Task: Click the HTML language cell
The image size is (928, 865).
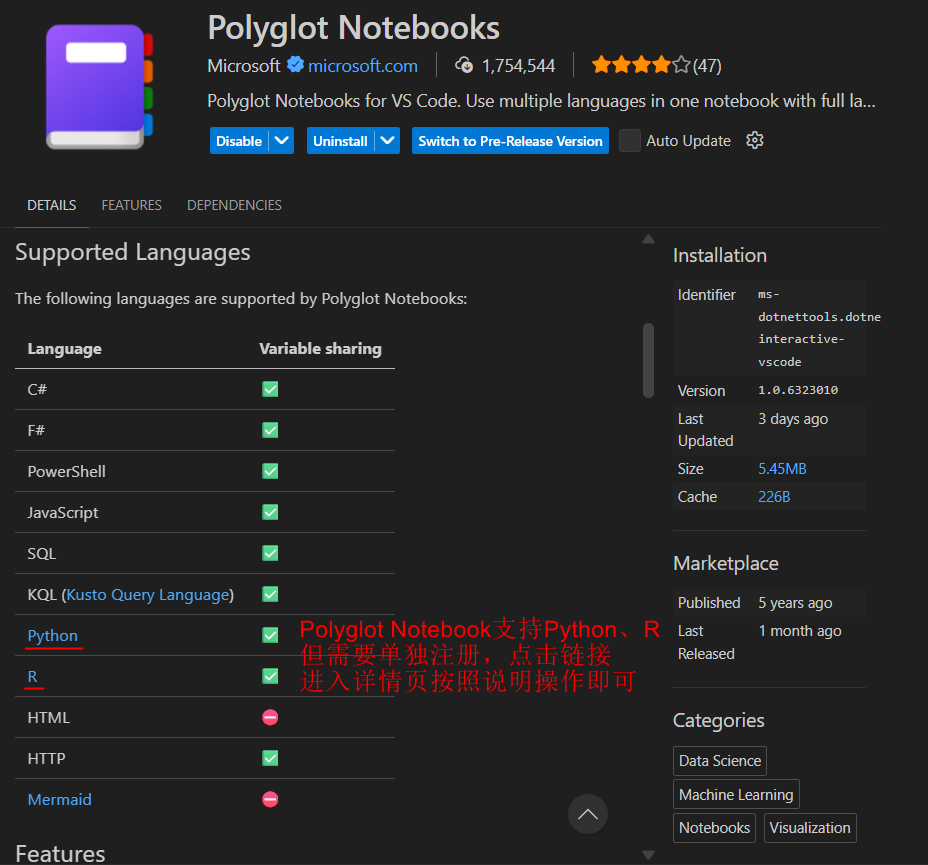Action: click(x=49, y=718)
